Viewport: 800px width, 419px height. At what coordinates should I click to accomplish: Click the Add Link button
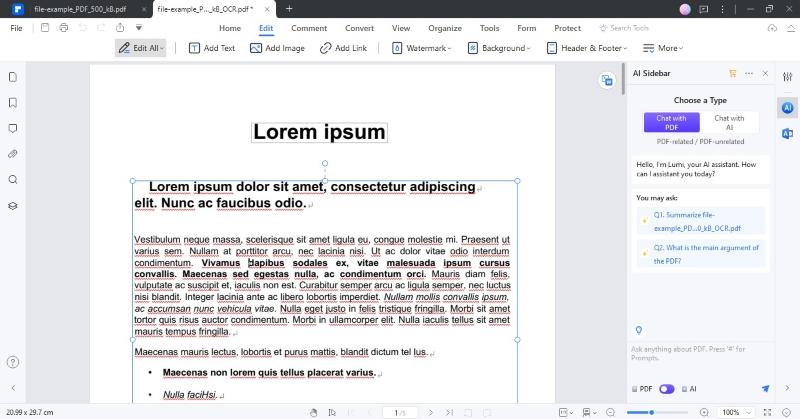click(343, 48)
